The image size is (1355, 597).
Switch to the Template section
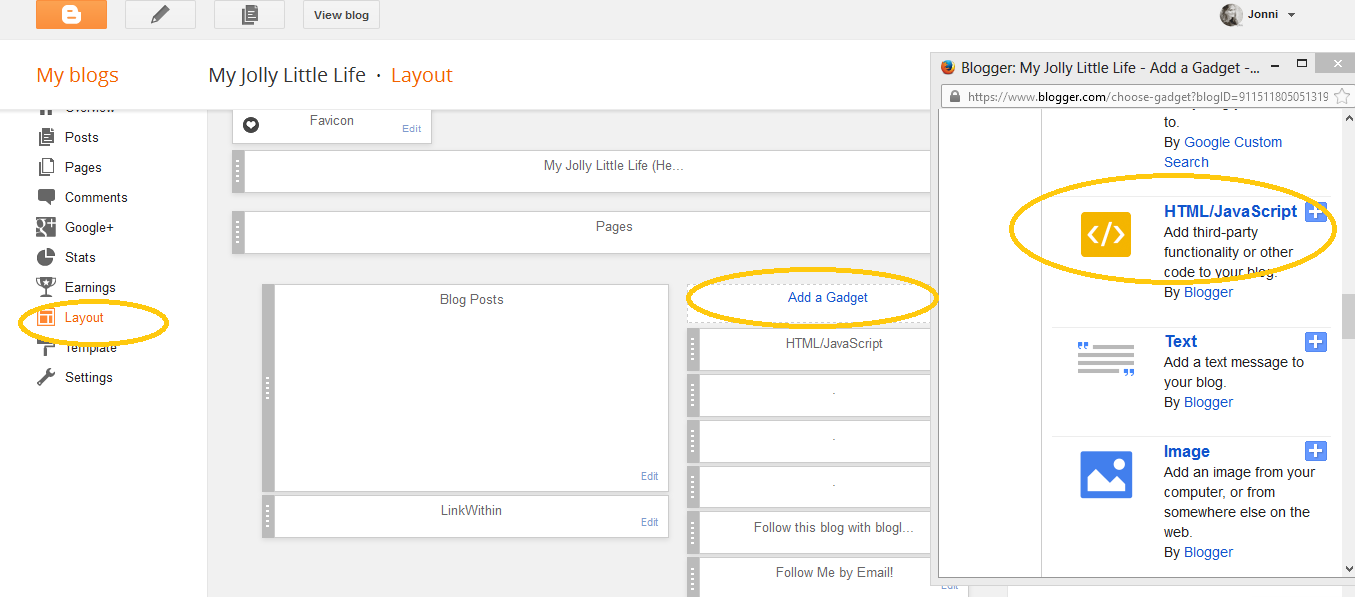point(85,347)
